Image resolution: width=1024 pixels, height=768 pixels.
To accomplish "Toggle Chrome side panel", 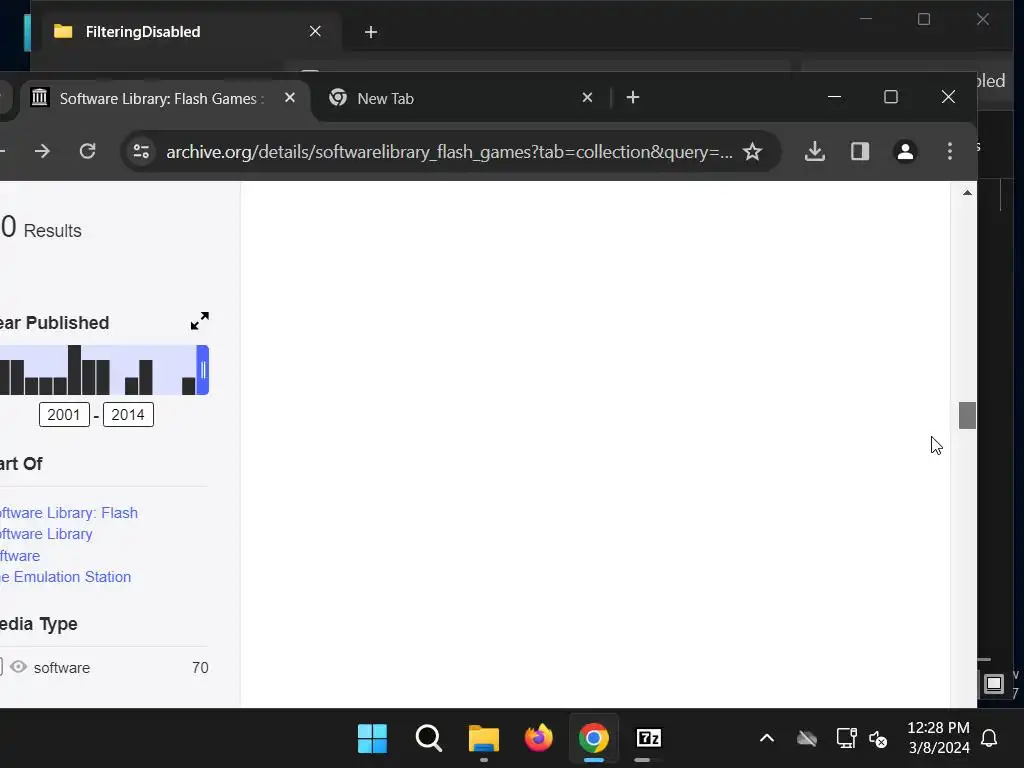I will [x=859, y=152].
